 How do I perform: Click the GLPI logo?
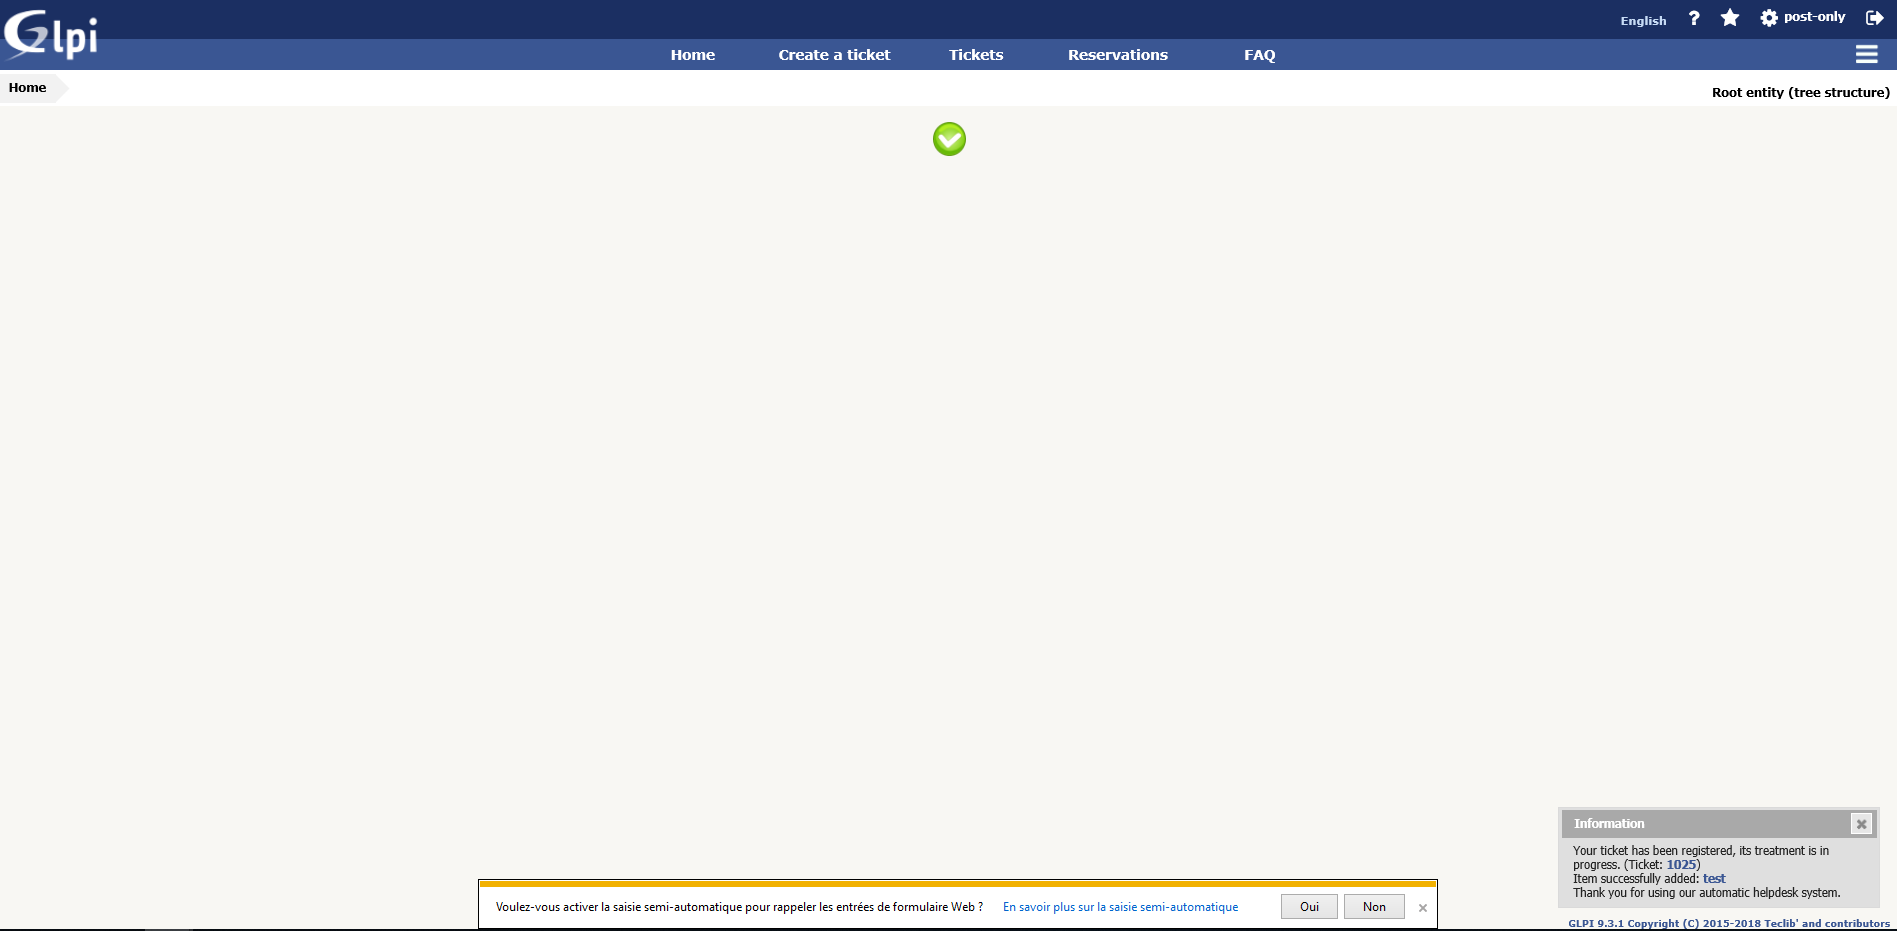50,34
